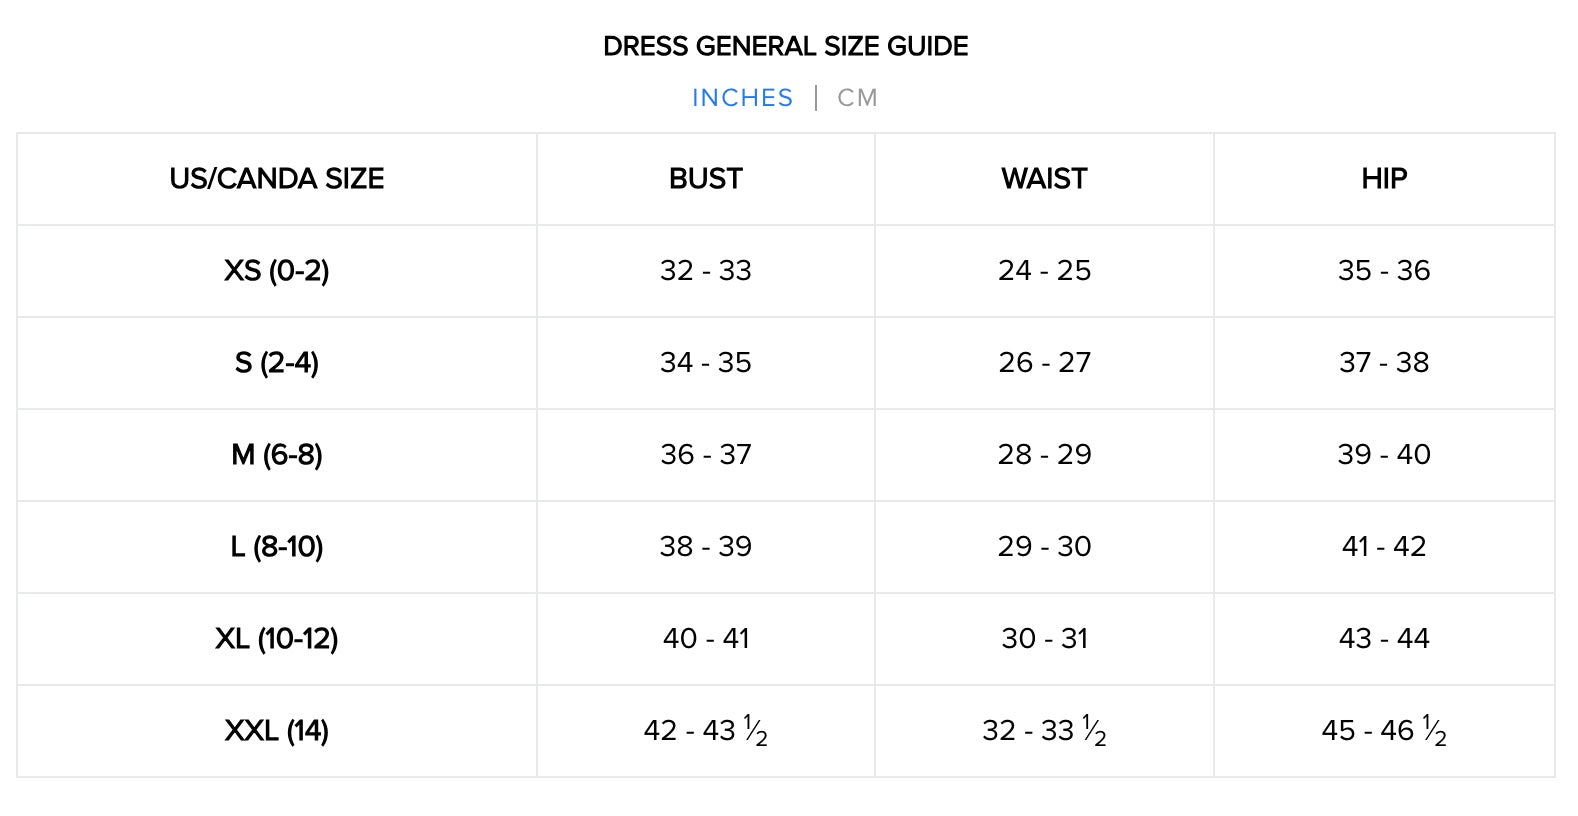Select the WAIST column header
Image resolution: width=1578 pixels, height=816 pixels.
point(1044,179)
